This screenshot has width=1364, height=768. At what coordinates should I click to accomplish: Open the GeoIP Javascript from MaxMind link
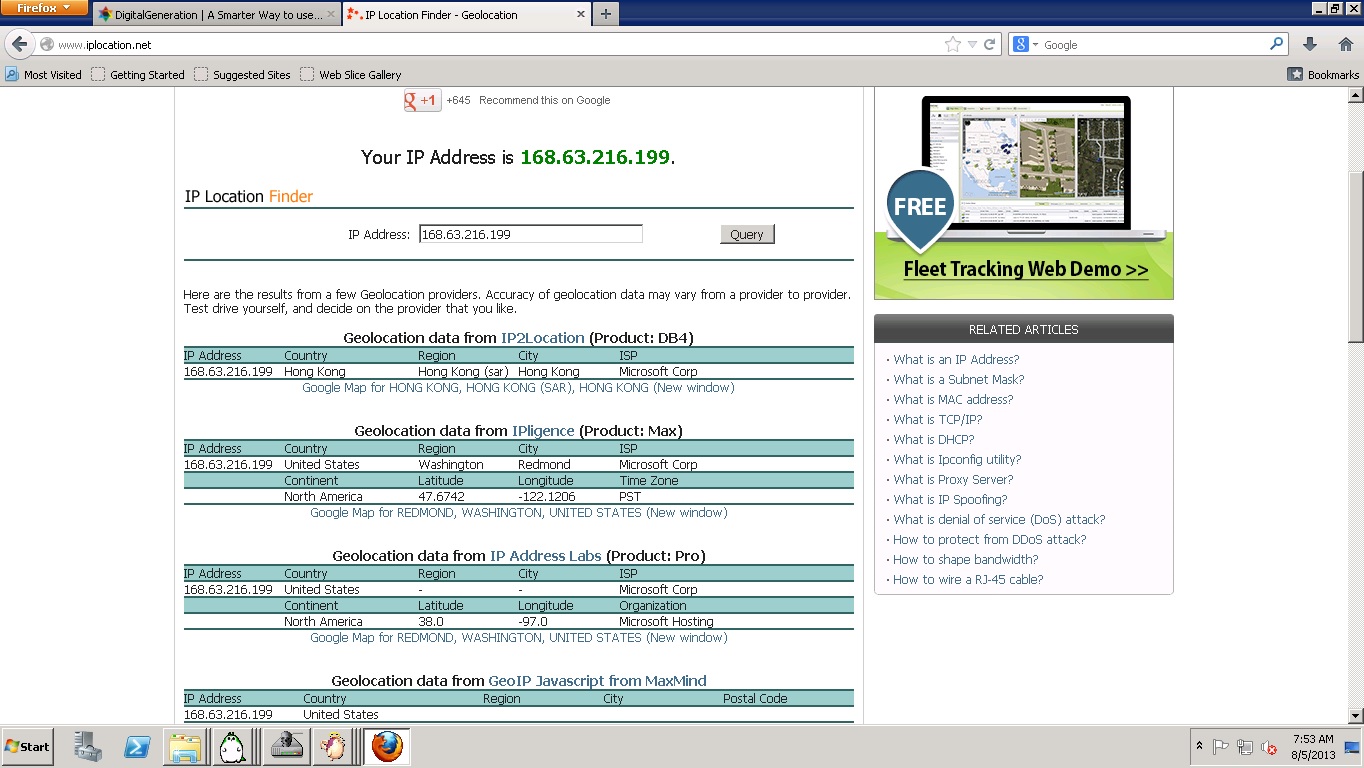click(x=597, y=681)
